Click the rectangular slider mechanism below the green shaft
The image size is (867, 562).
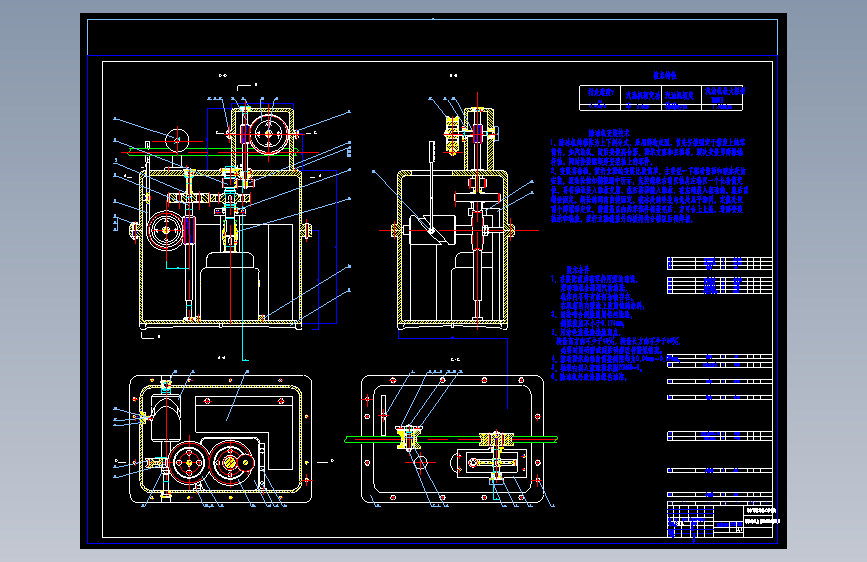click(x=491, y=462)
